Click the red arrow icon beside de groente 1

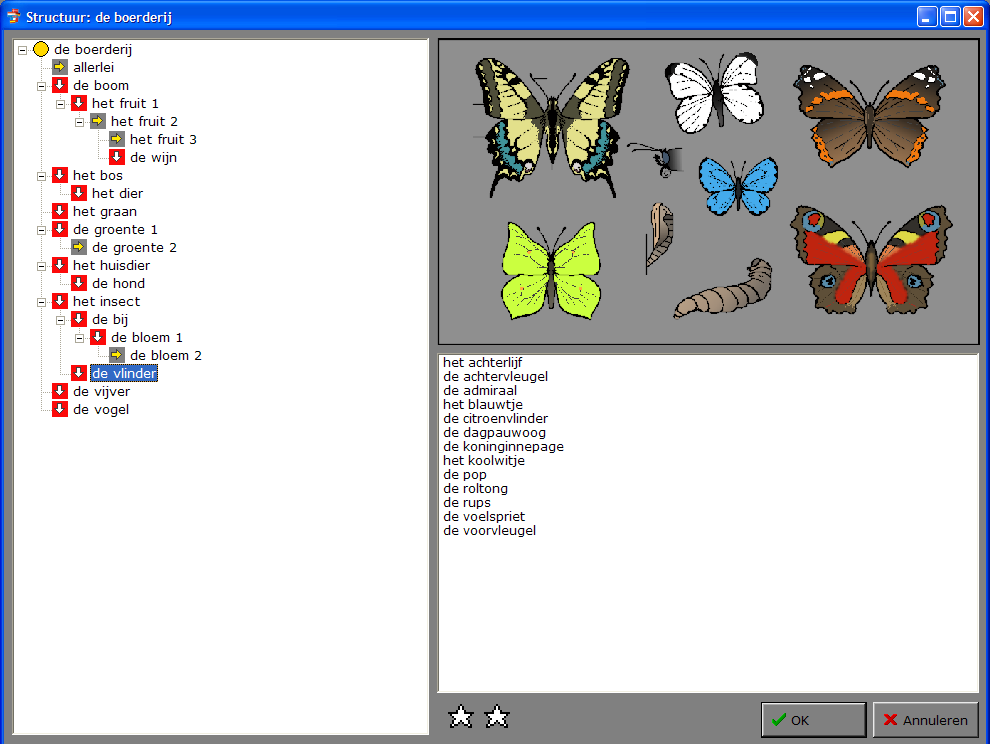pos(60,229)
